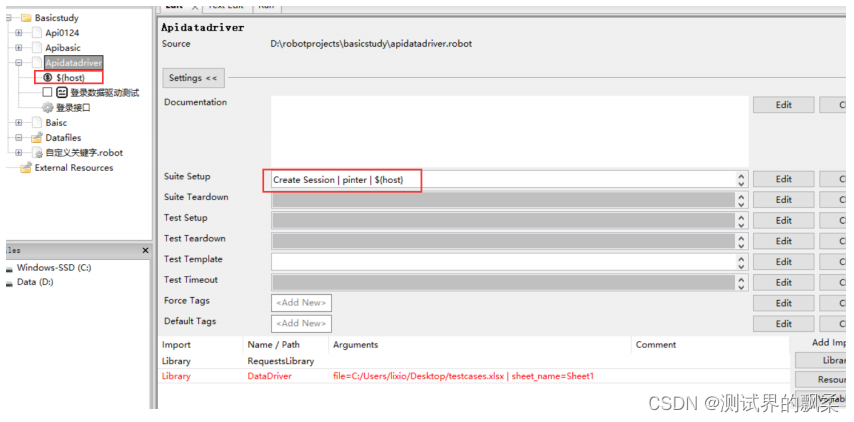
Task: Select the Data (D:) drive icon
Action: pos(9,283)
